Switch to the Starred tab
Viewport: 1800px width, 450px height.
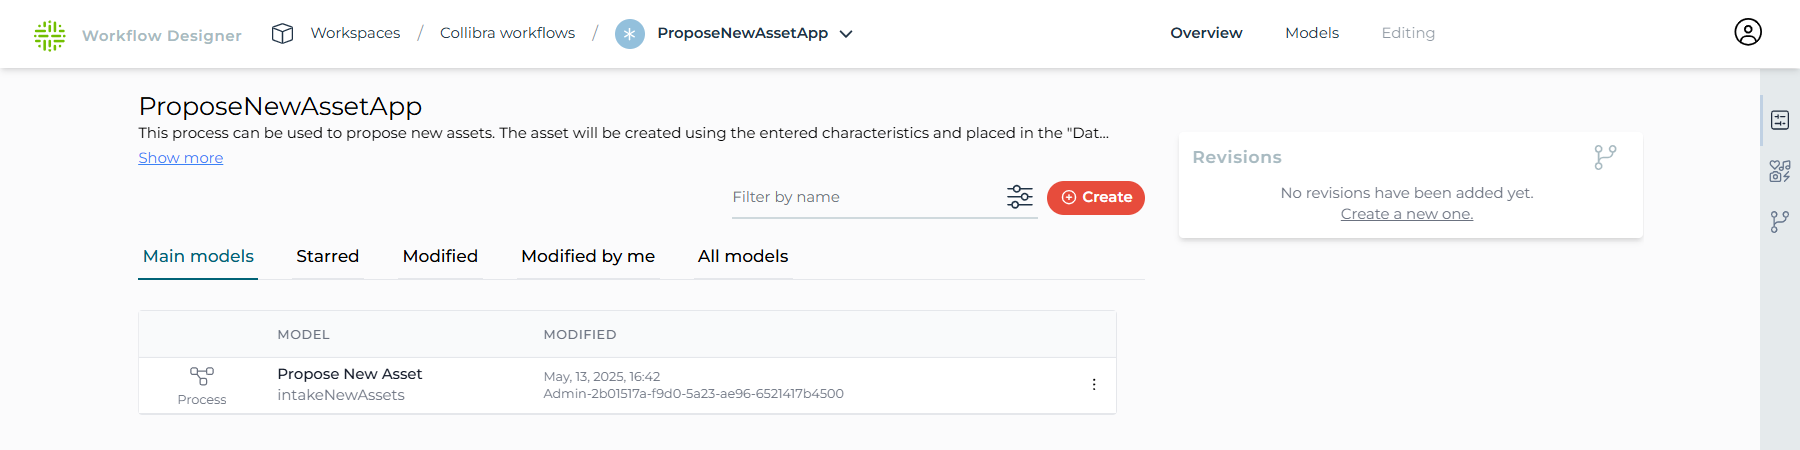click(x=328, y=256)
